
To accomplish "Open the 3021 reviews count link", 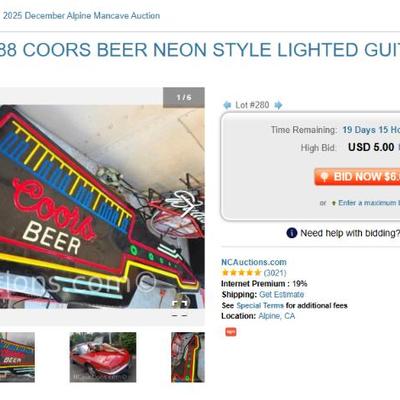I will pyautogui.click(x=275, y=273).
